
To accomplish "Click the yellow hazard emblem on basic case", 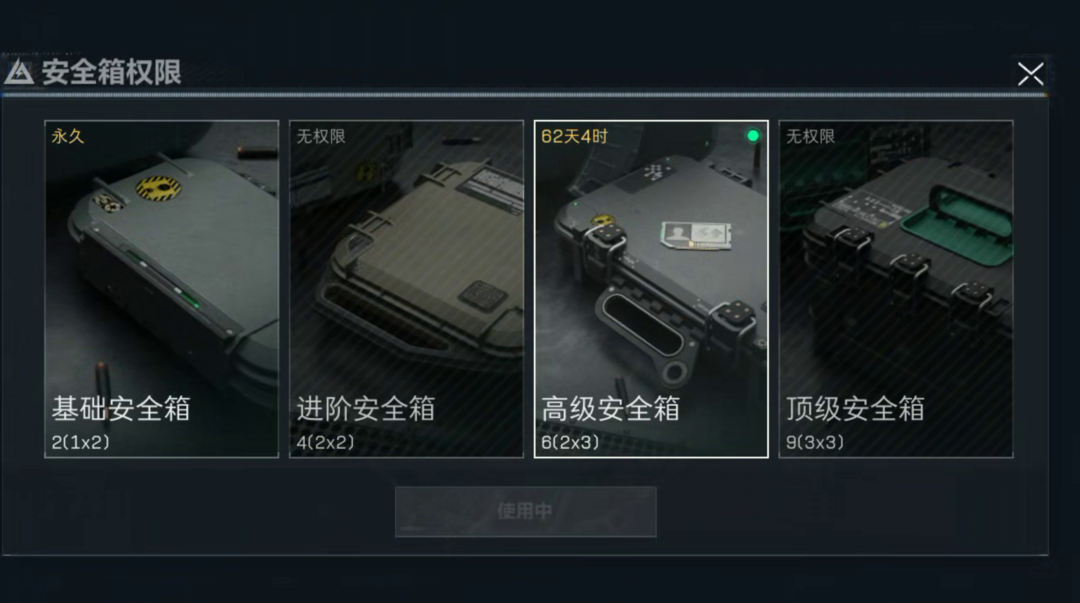I will [x=158, y=187].
